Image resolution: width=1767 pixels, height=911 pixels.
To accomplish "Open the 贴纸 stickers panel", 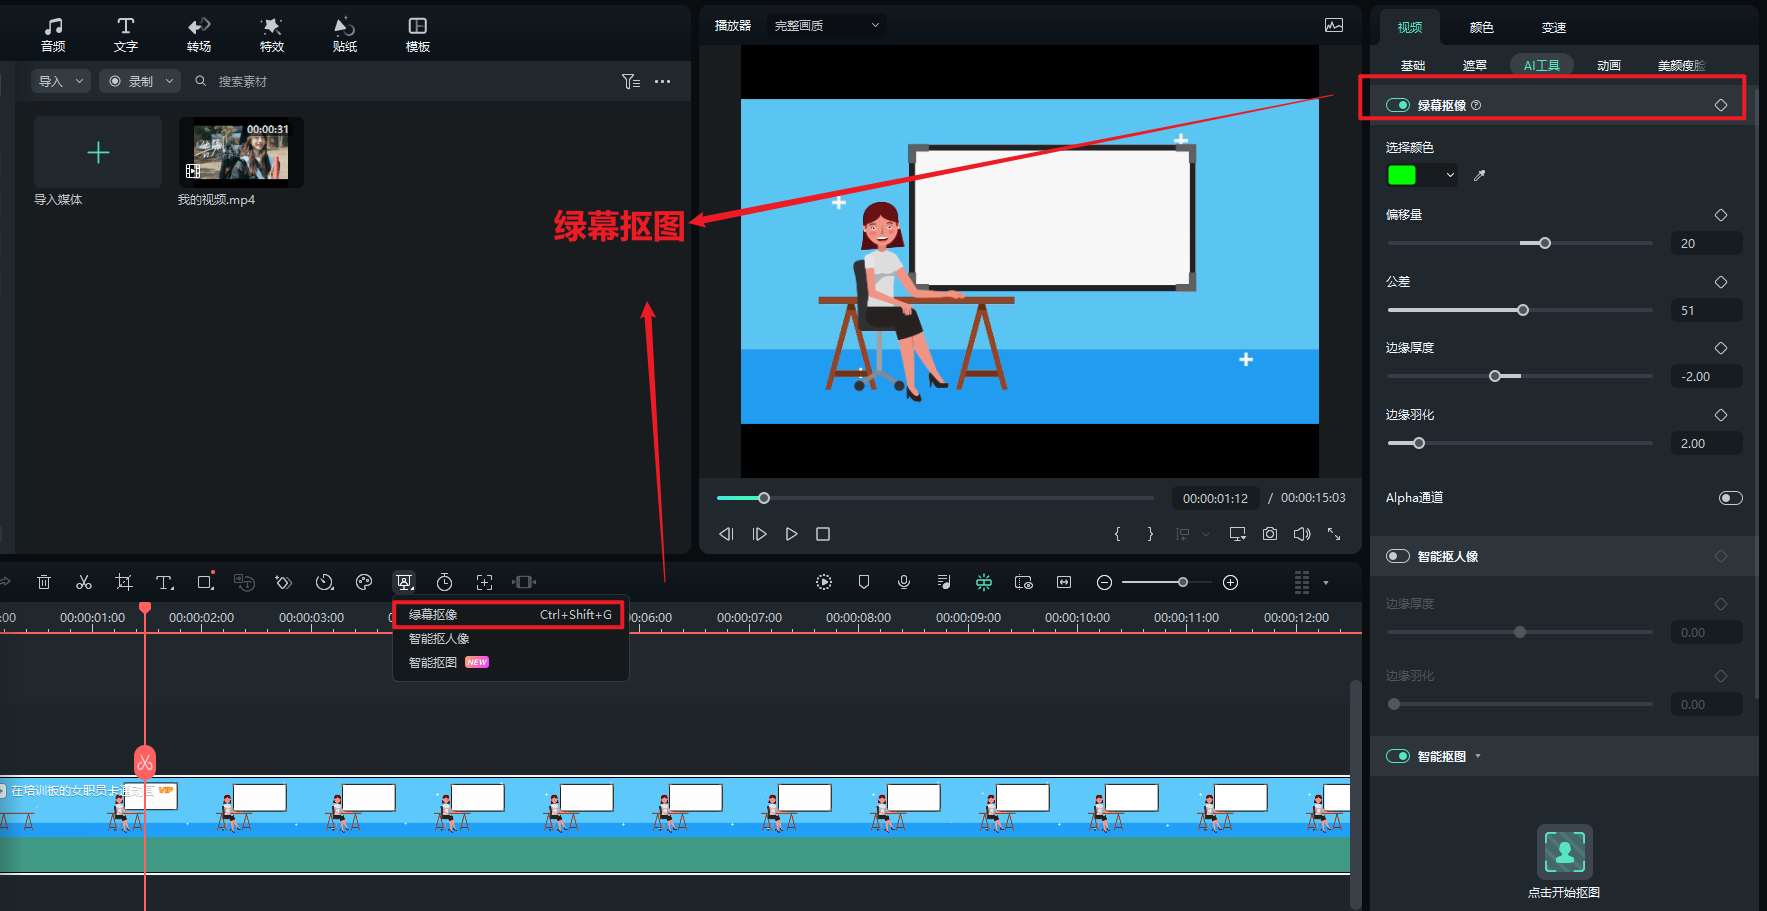I will 345,34.
